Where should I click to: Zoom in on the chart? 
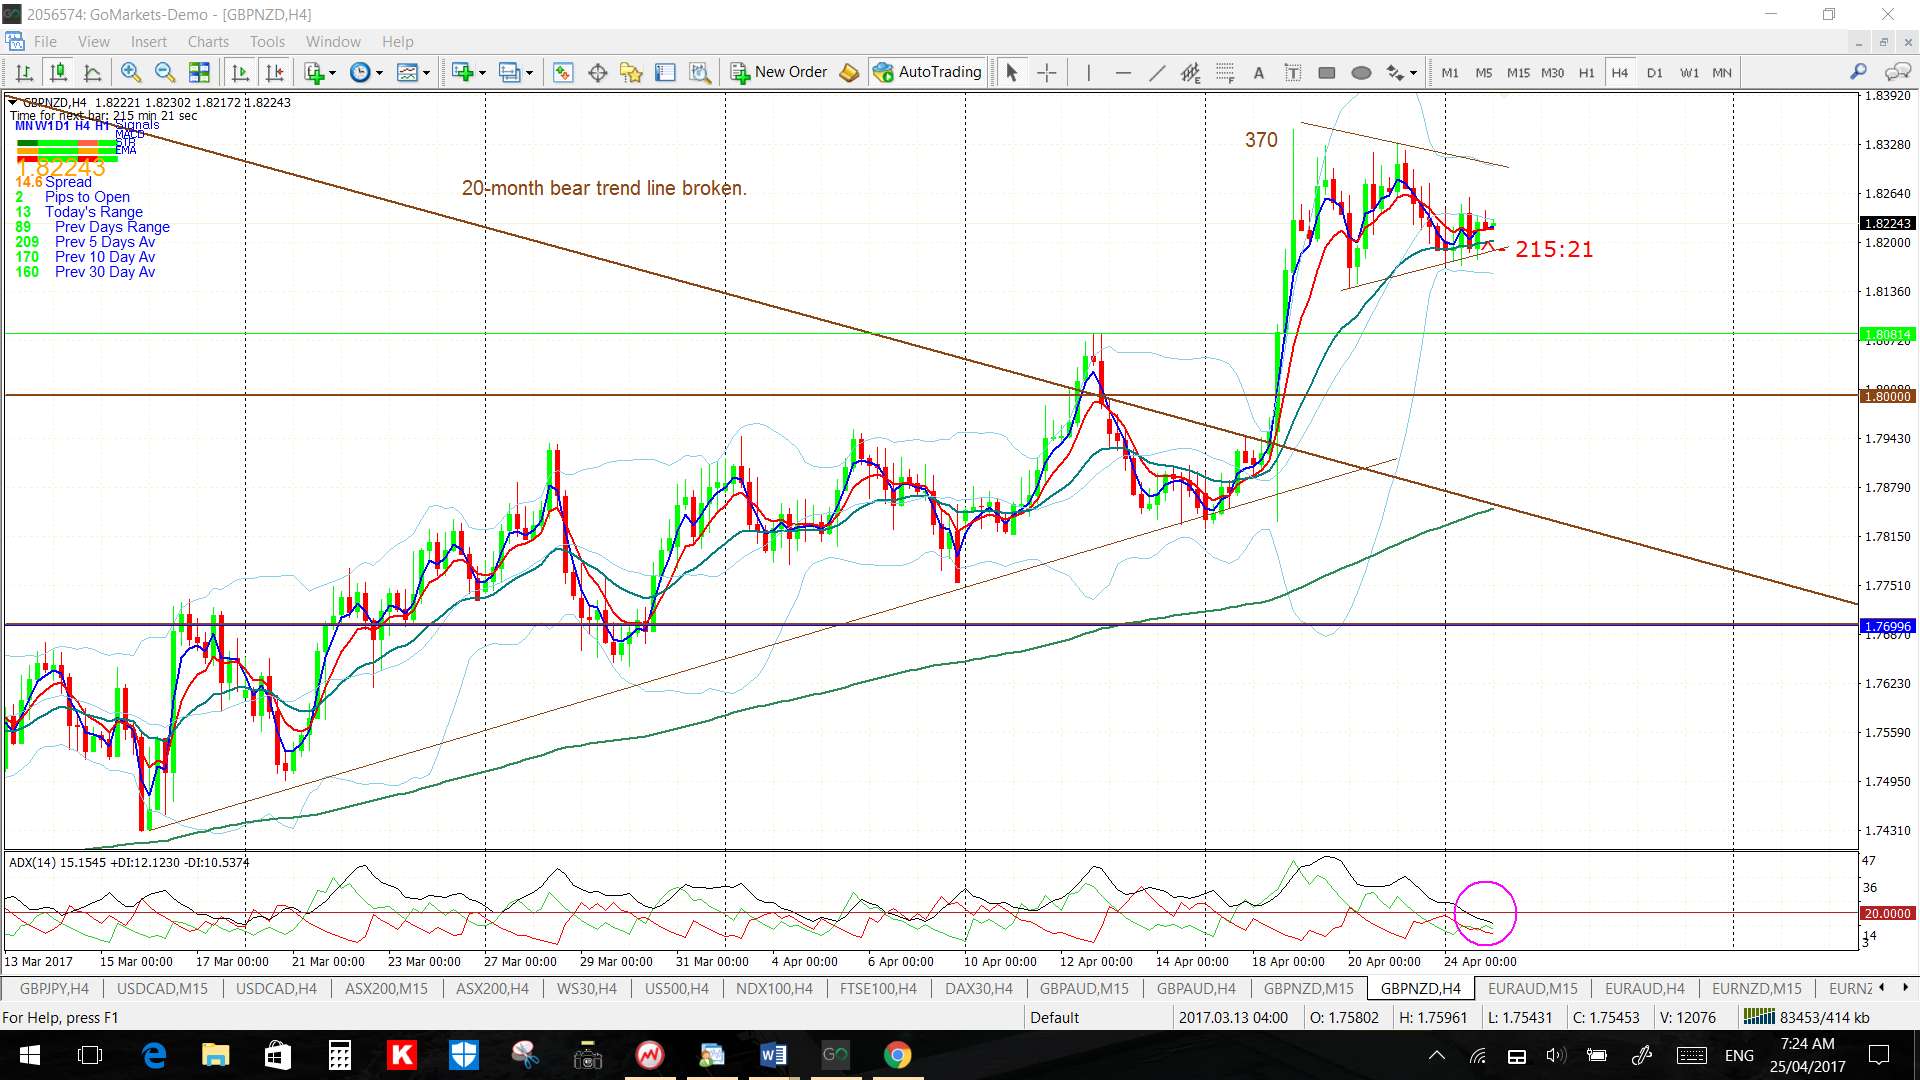tap(131, 72)
